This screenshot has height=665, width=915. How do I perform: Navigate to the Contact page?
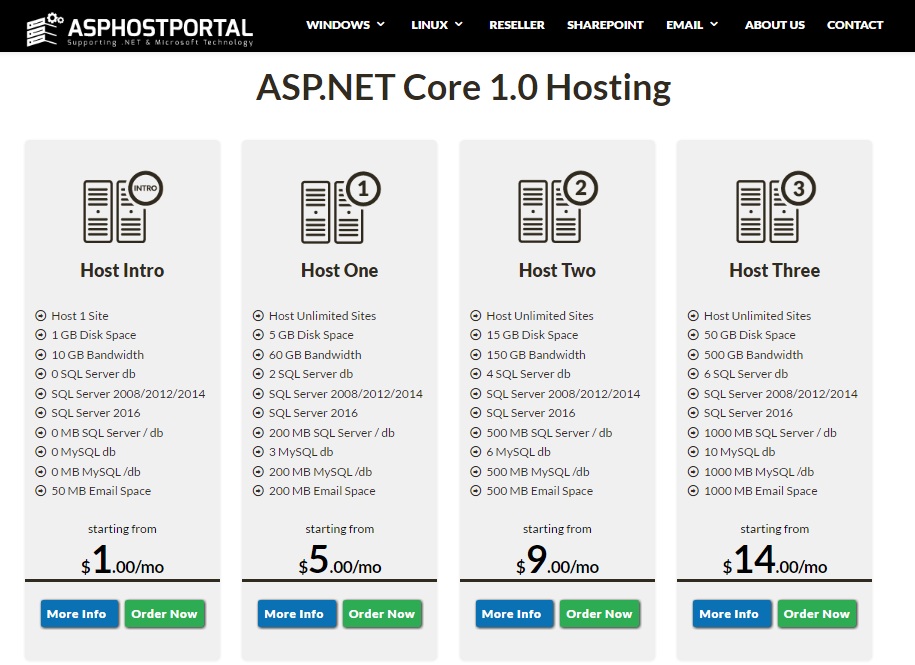(855, 25)
